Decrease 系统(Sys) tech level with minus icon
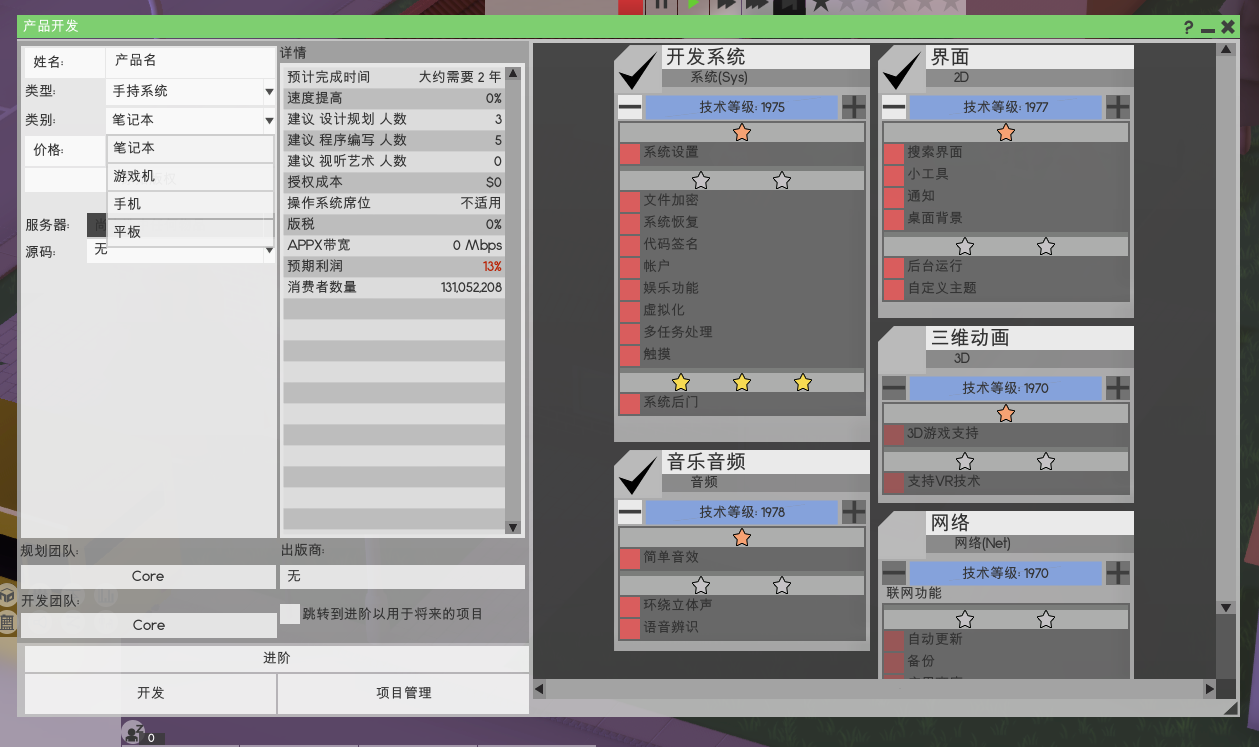 630,107
